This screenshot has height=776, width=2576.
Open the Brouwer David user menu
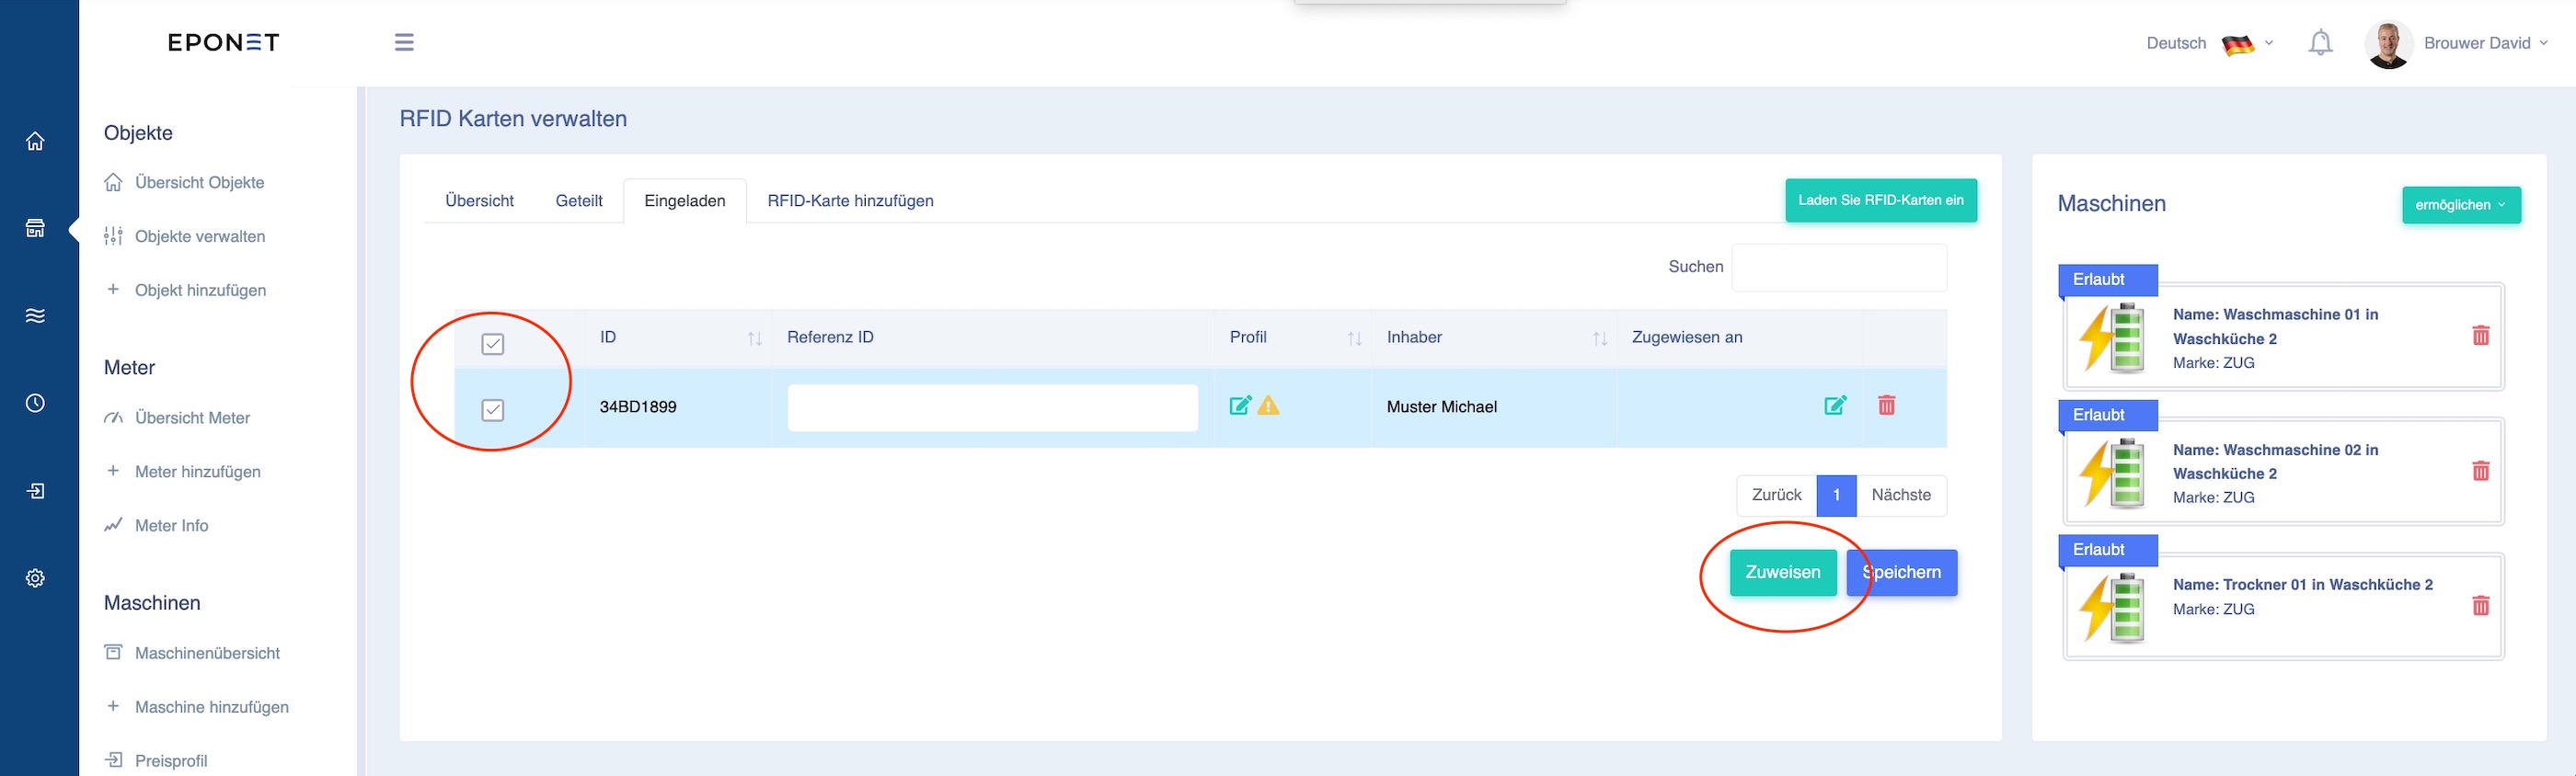[2456, 43]
